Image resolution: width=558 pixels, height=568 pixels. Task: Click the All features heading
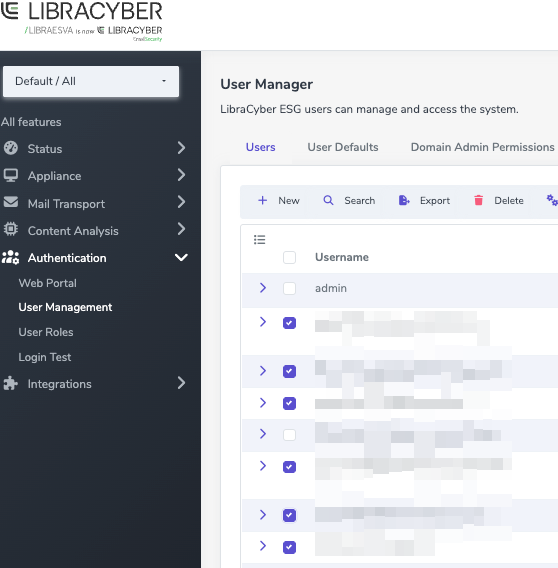(31, 122)
